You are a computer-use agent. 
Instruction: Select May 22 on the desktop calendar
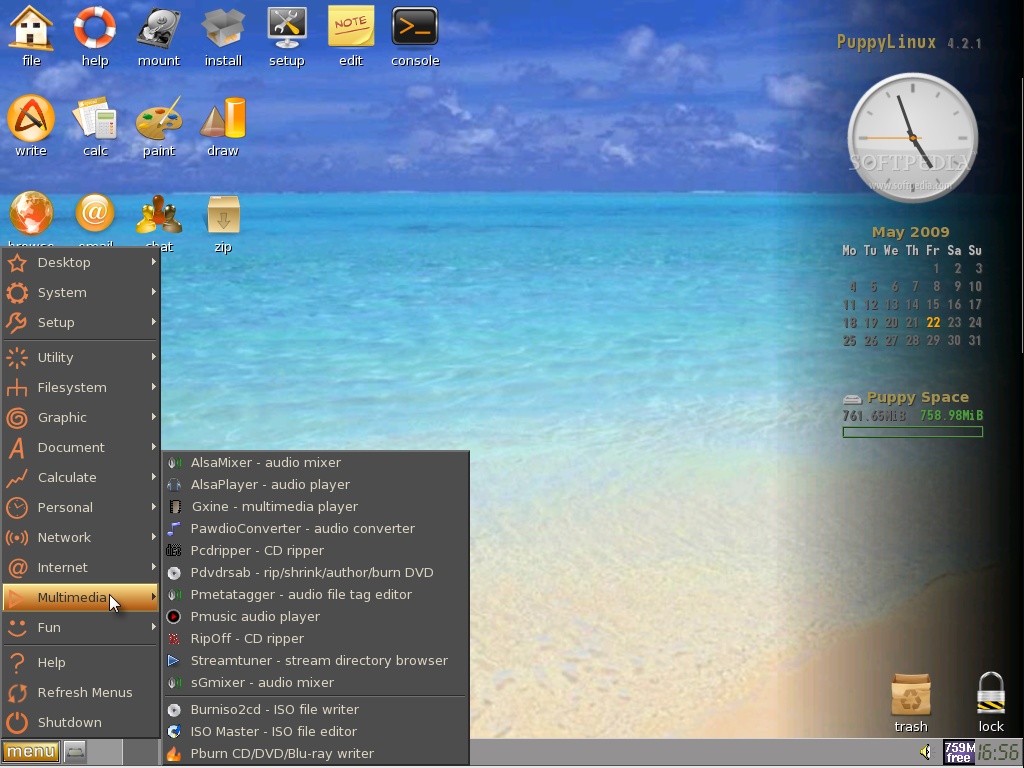933,322
